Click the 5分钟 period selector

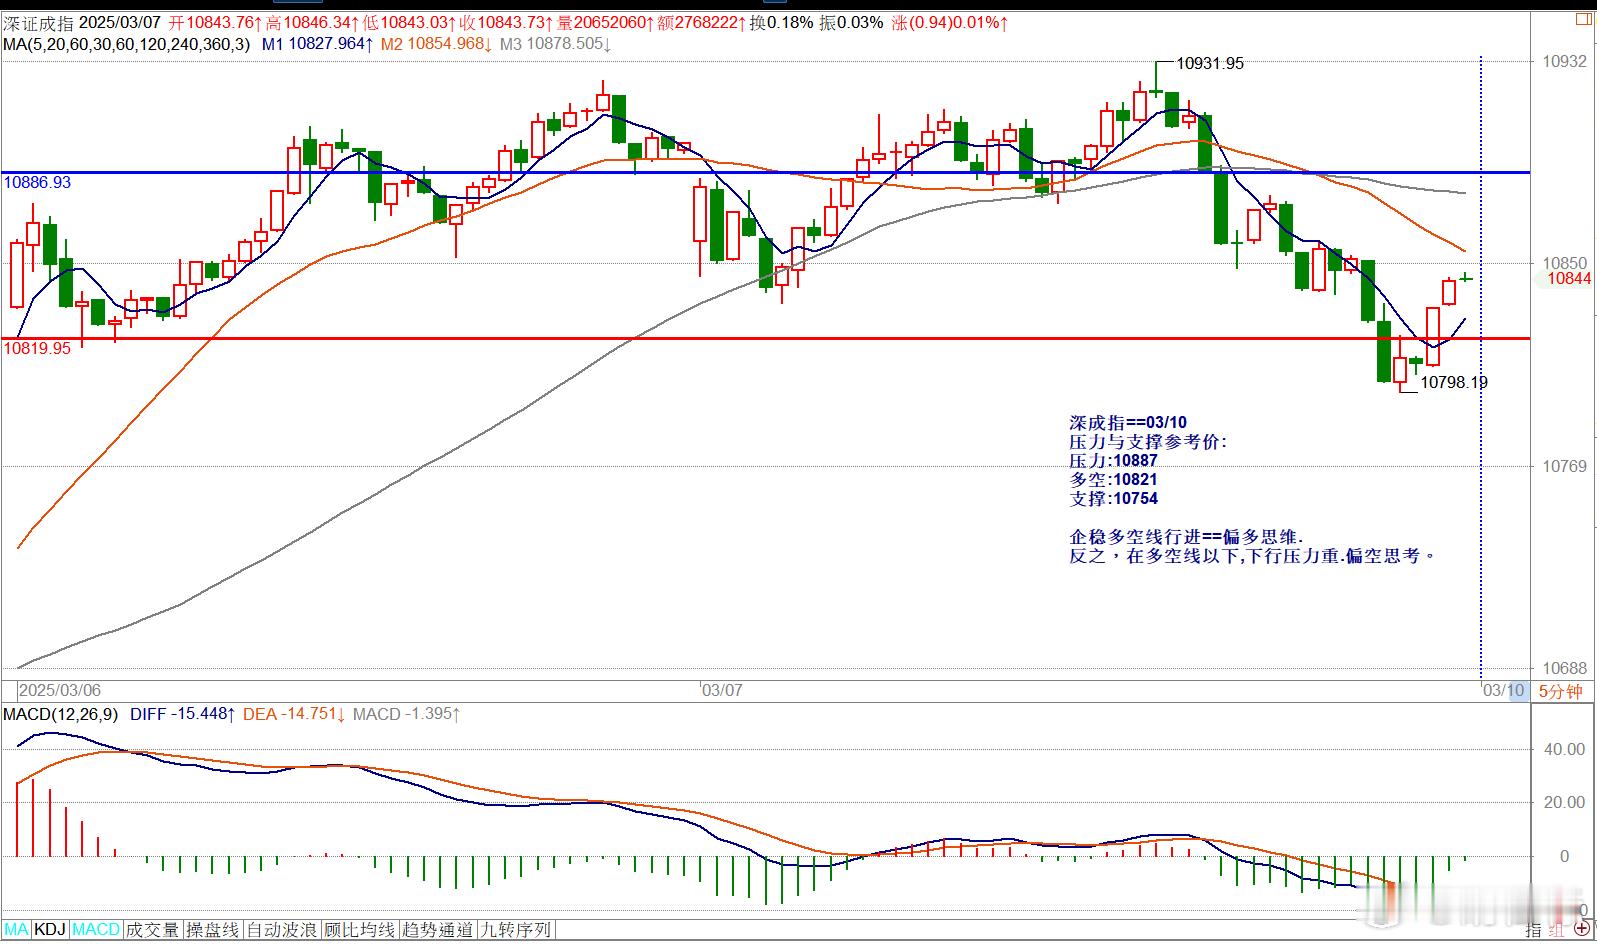pos(1560,691)
